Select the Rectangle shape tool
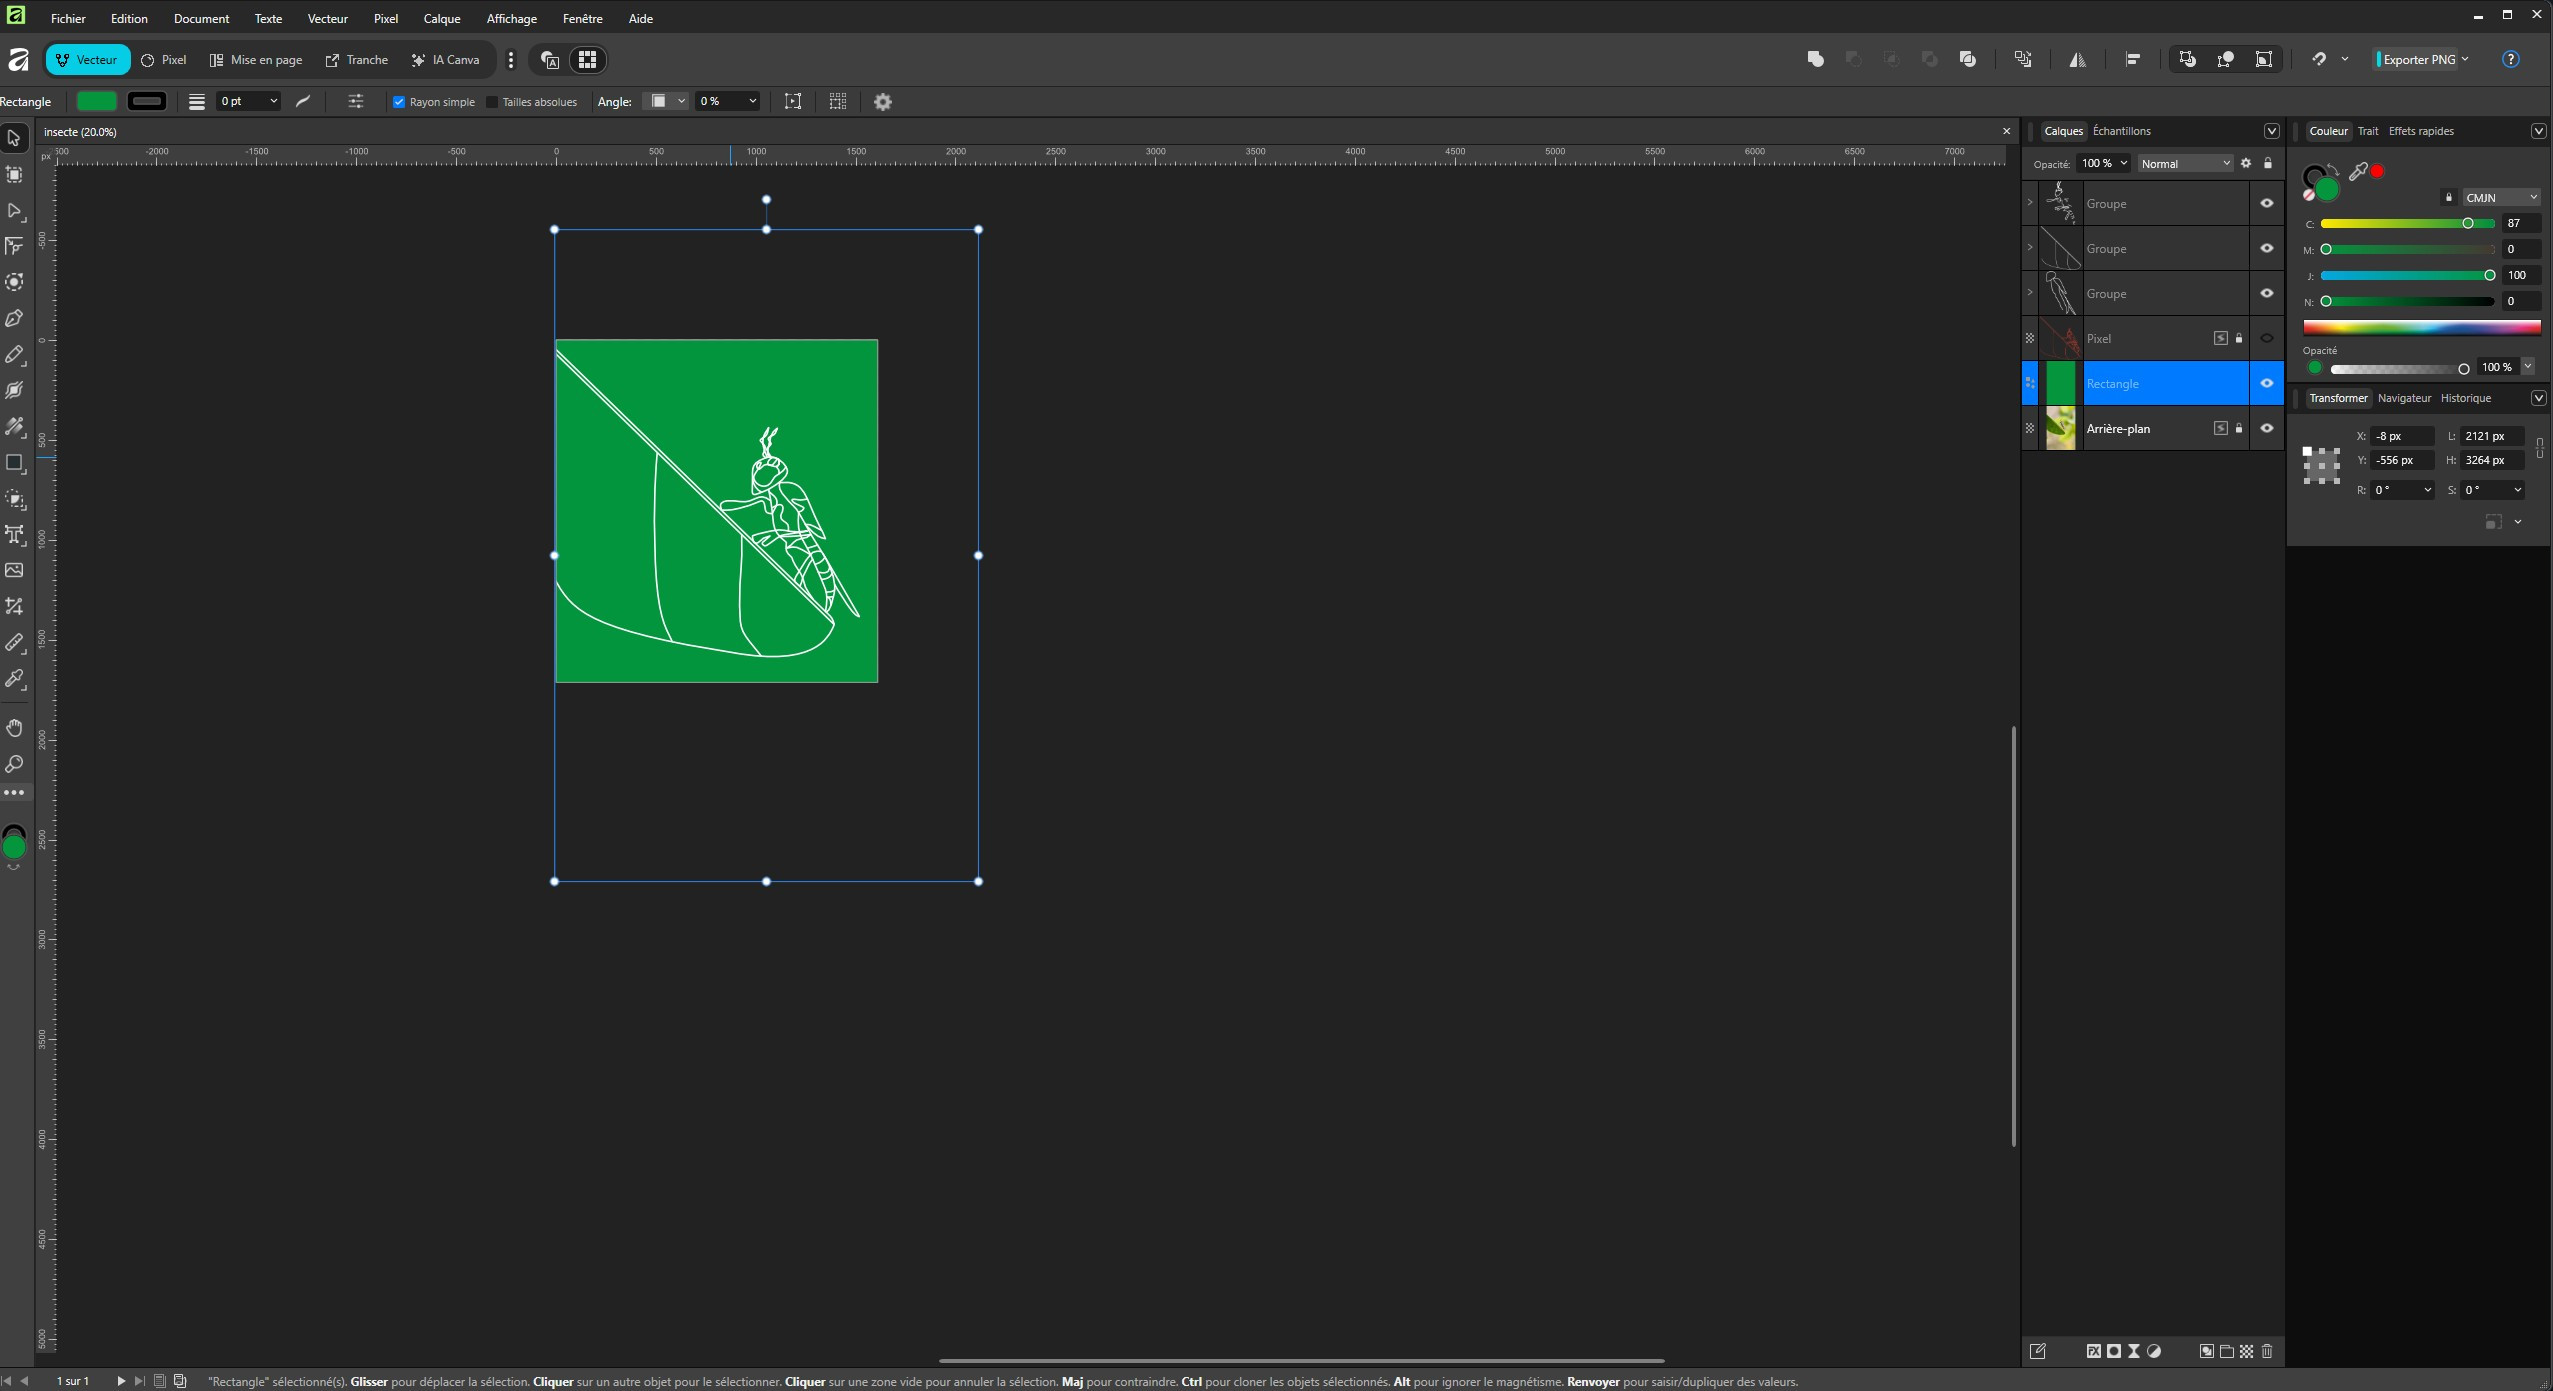 [14, 463]
